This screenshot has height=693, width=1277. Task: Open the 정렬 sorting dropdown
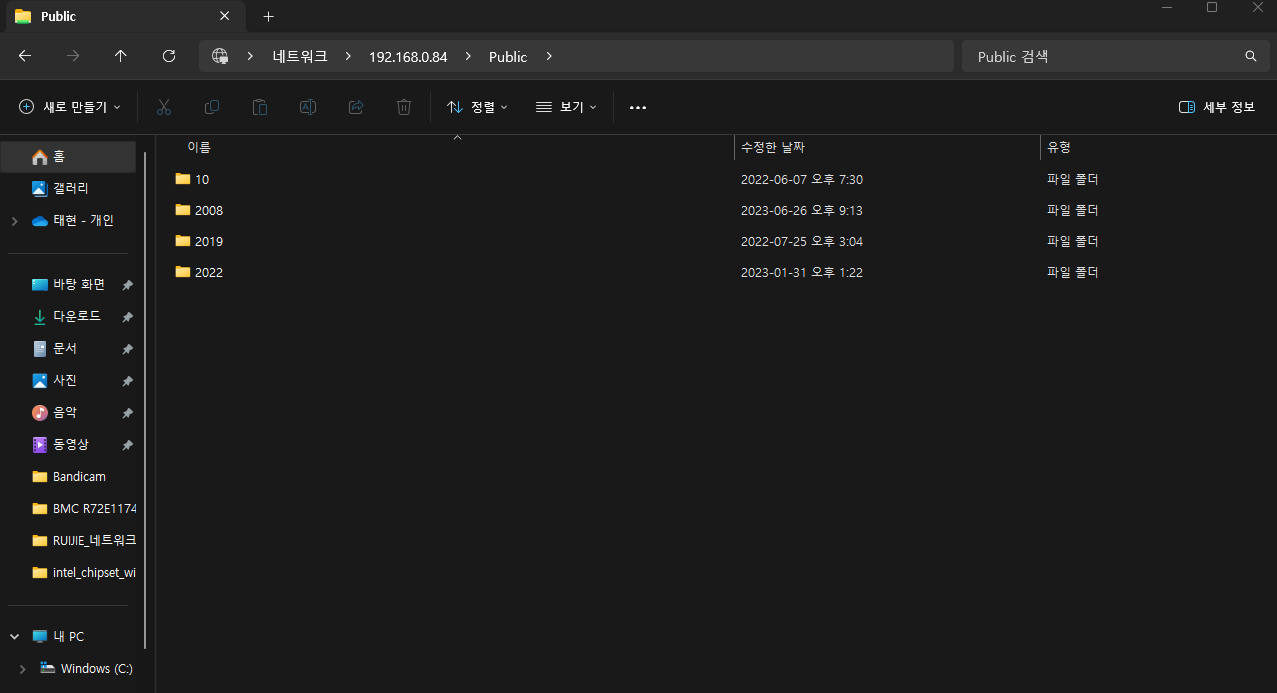point(477,107)
